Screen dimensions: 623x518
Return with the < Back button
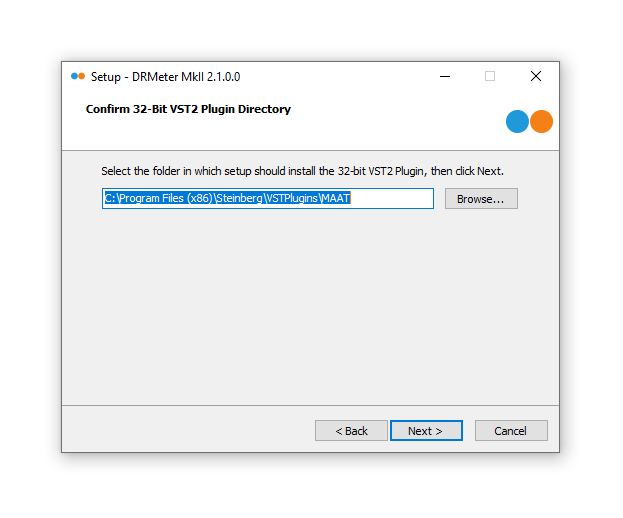tap(351, 430)
